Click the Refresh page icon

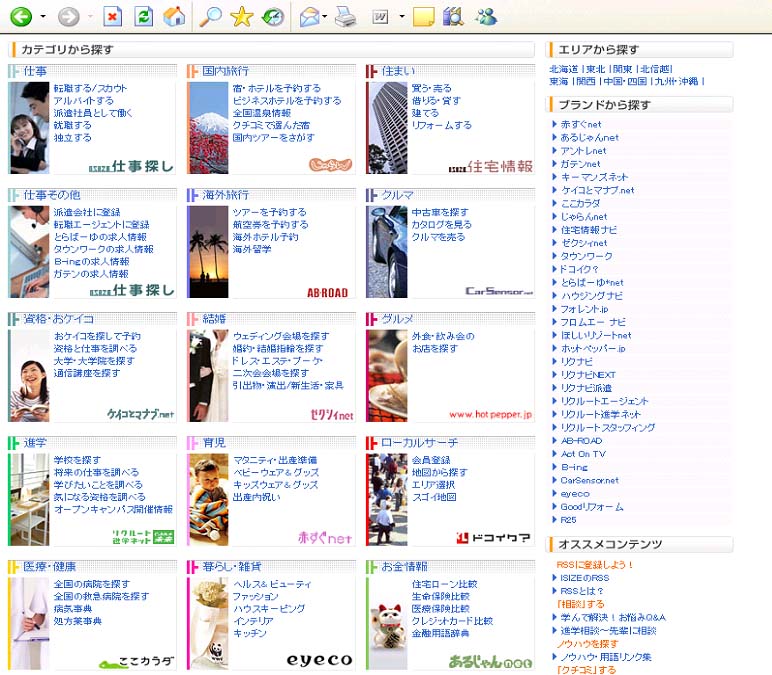click(143, 17)
